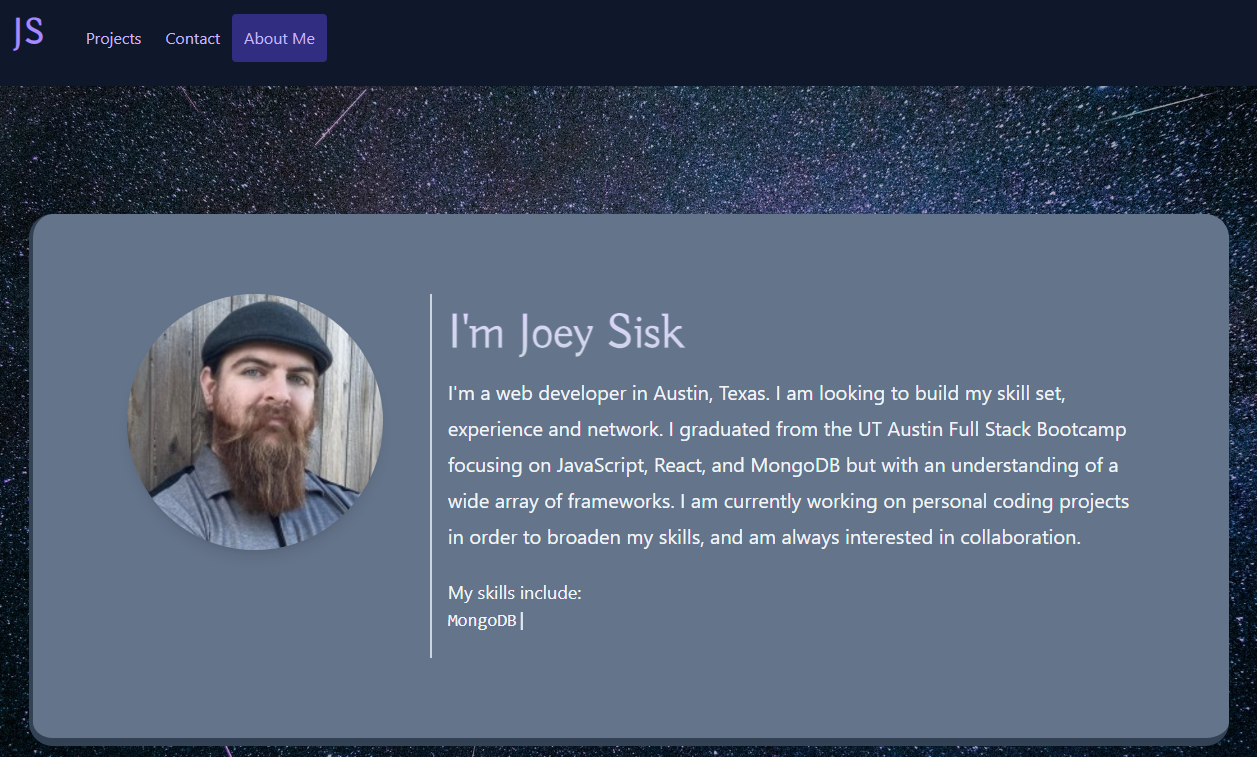Click the "I'm Joey Sisk" heading
This screenshot has width=1257, height=757.
click(x=566, y=332)
